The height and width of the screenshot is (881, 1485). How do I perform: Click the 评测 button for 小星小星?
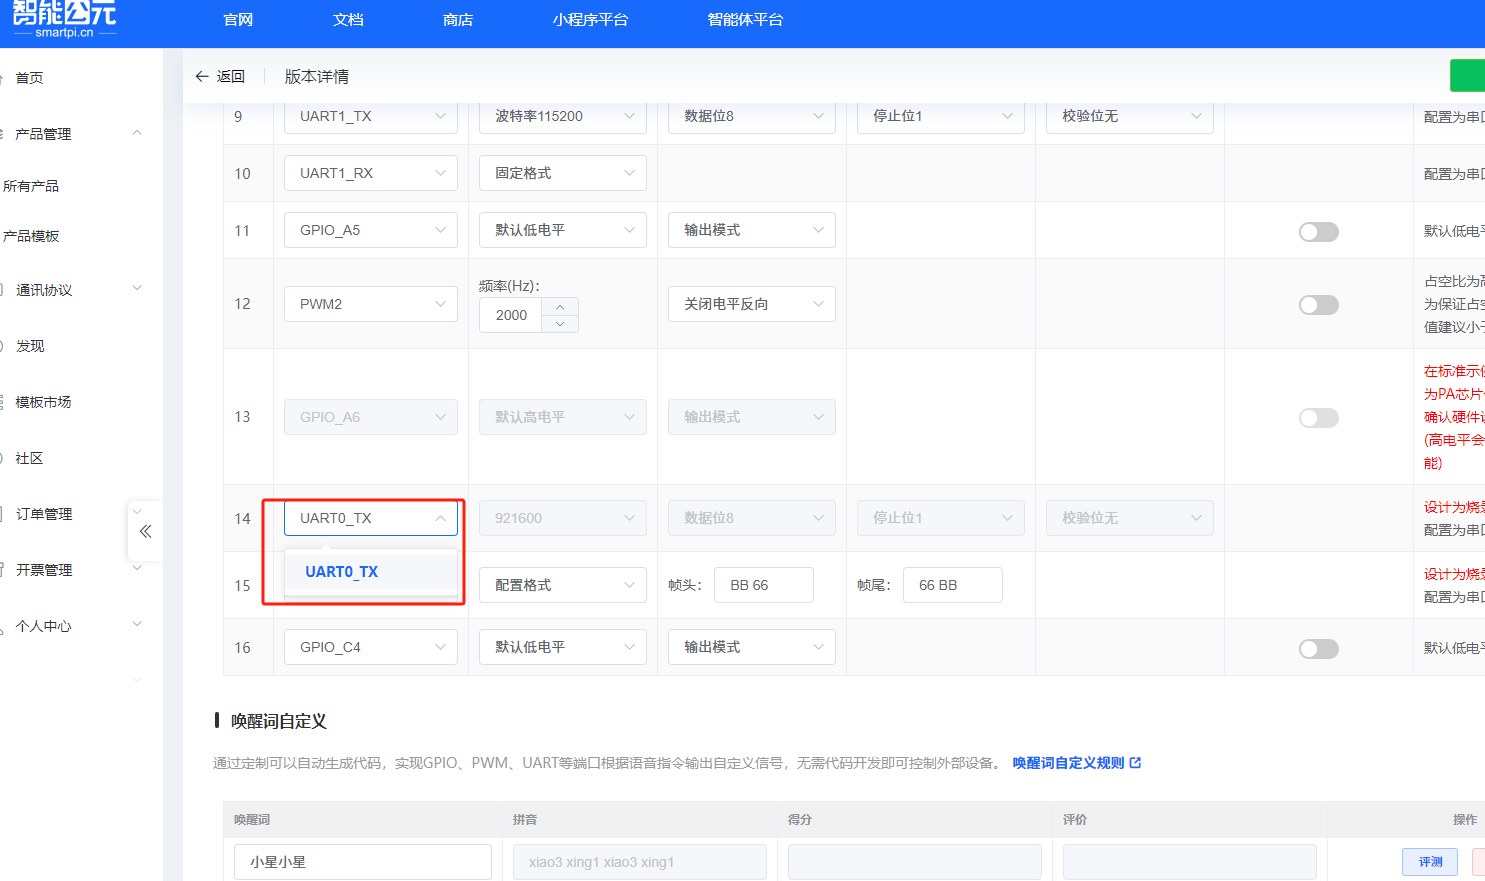click(1429, 861)
